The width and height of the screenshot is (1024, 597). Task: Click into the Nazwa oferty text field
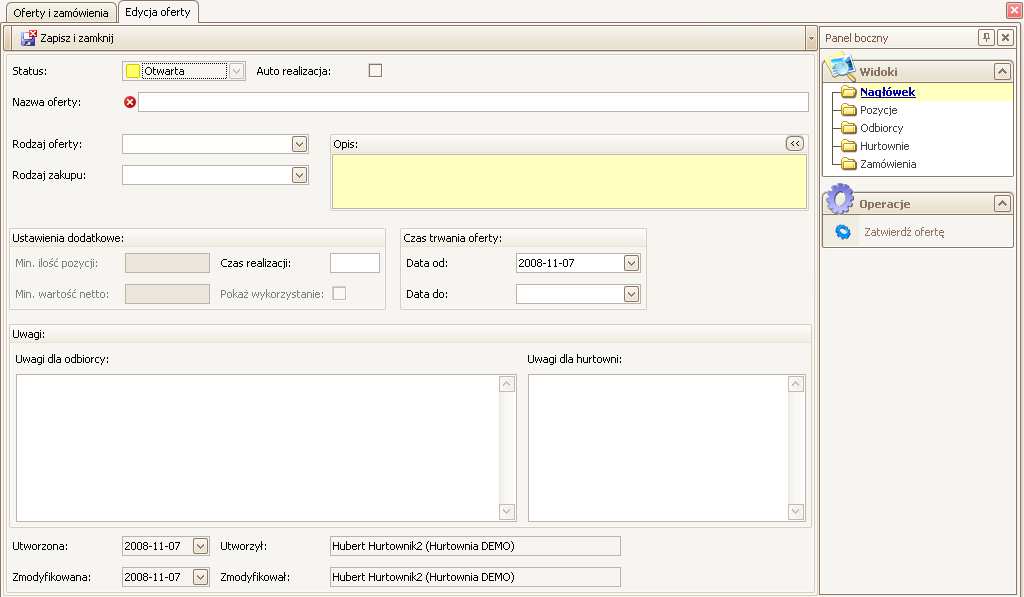(x=473, y=102)
